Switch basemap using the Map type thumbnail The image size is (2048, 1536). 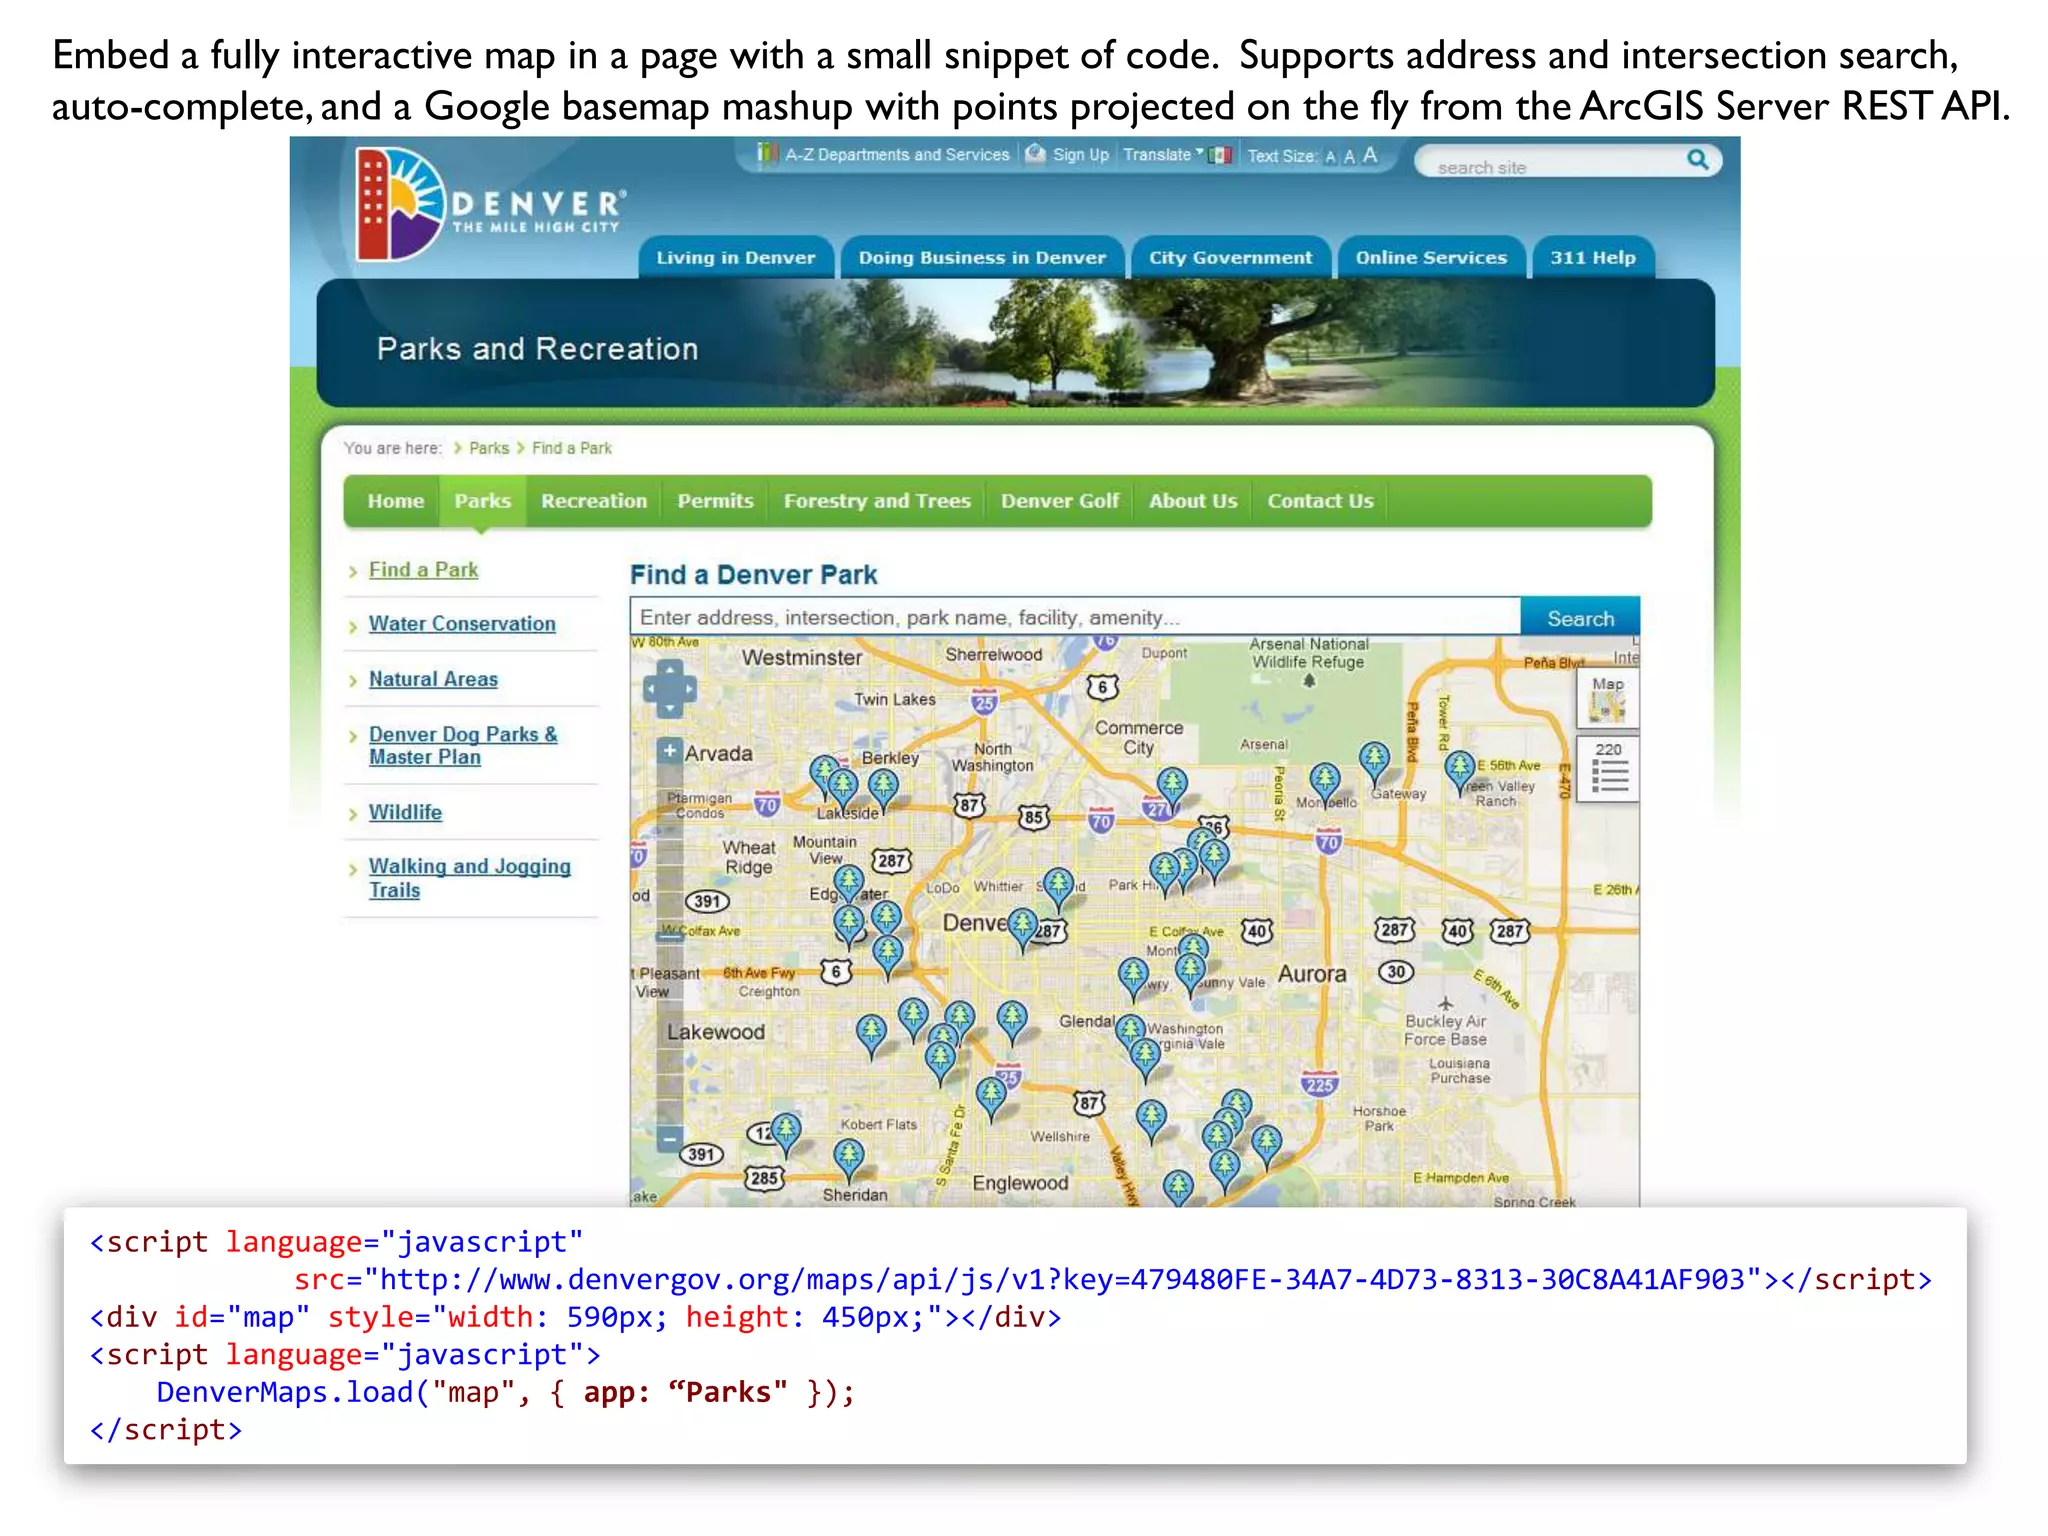1608,698
